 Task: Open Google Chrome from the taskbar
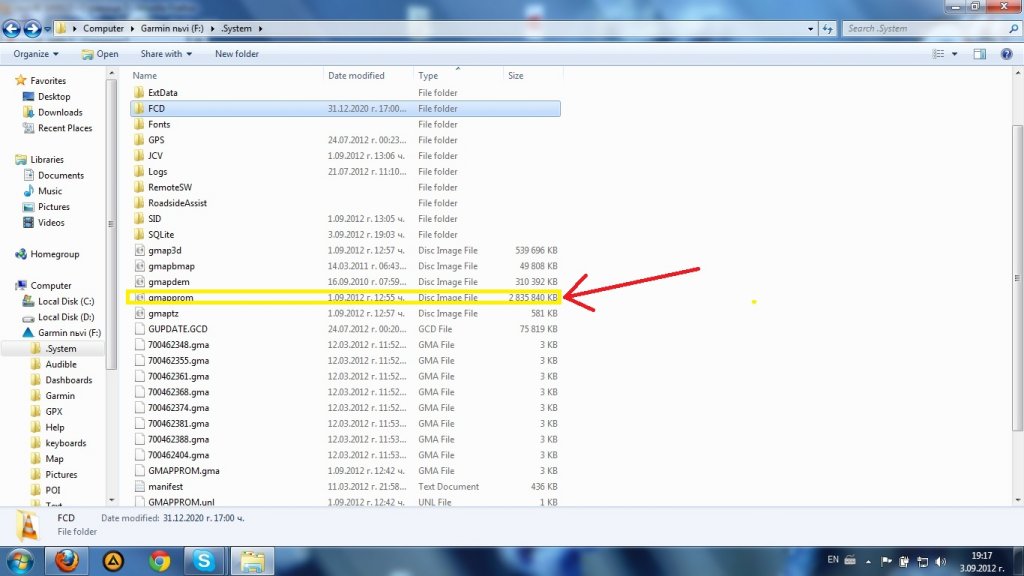tap(158, 560)
